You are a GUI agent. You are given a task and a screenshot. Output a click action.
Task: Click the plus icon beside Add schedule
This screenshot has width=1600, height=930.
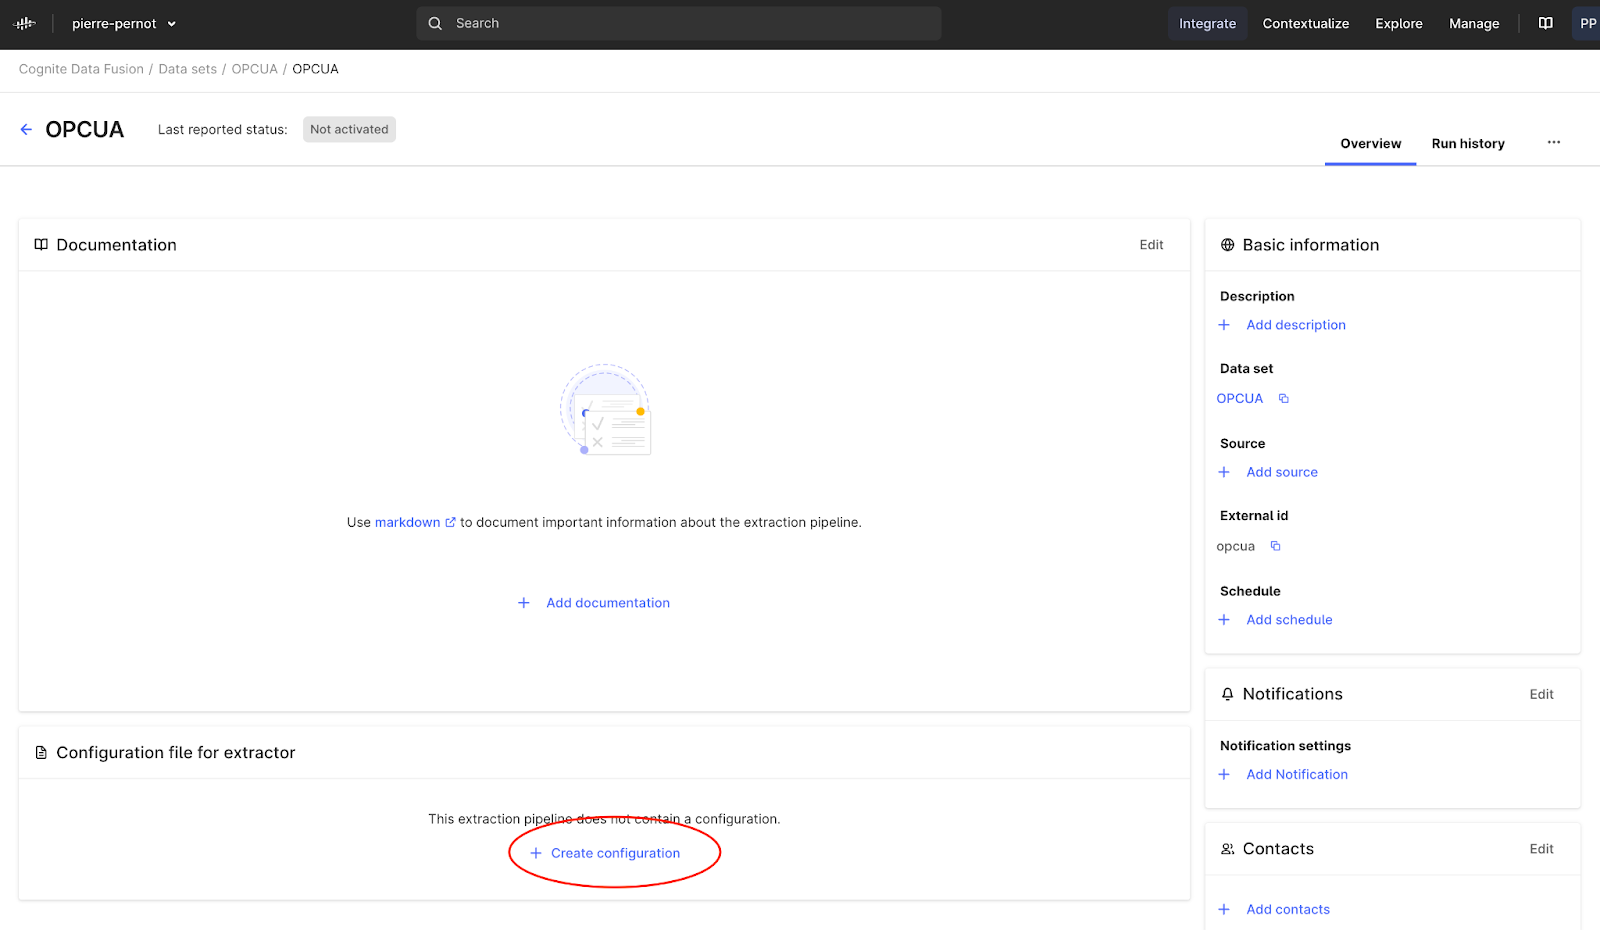coord(1224,620)
